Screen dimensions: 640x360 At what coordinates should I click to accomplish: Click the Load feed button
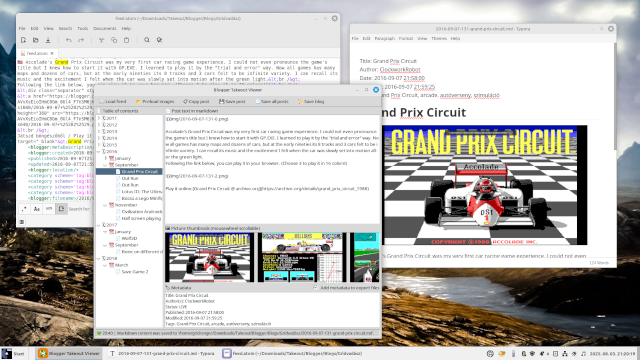point(113,101)
